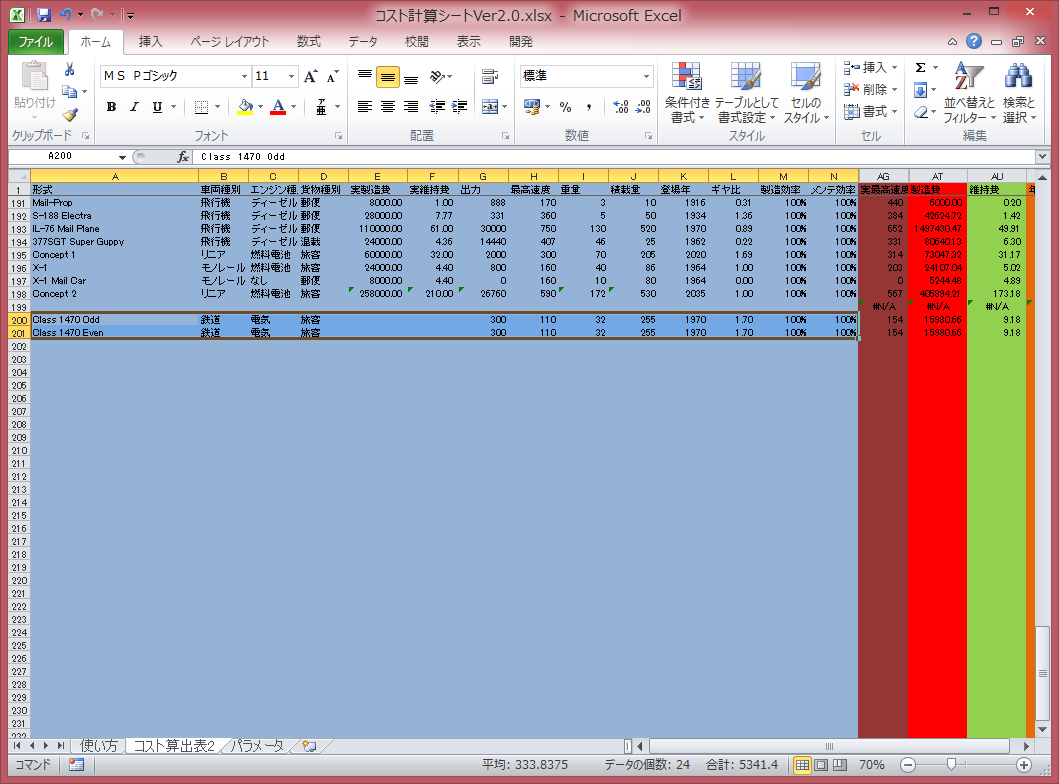Viewport: 1059px width, 784px height.
Task: Center text horizontally
Action: (388, 107)
